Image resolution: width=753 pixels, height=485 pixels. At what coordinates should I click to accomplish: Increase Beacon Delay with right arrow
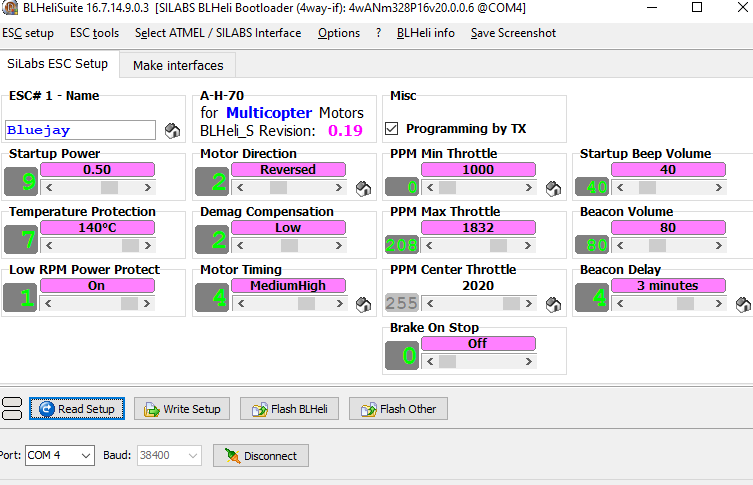(x=719, y=303)
